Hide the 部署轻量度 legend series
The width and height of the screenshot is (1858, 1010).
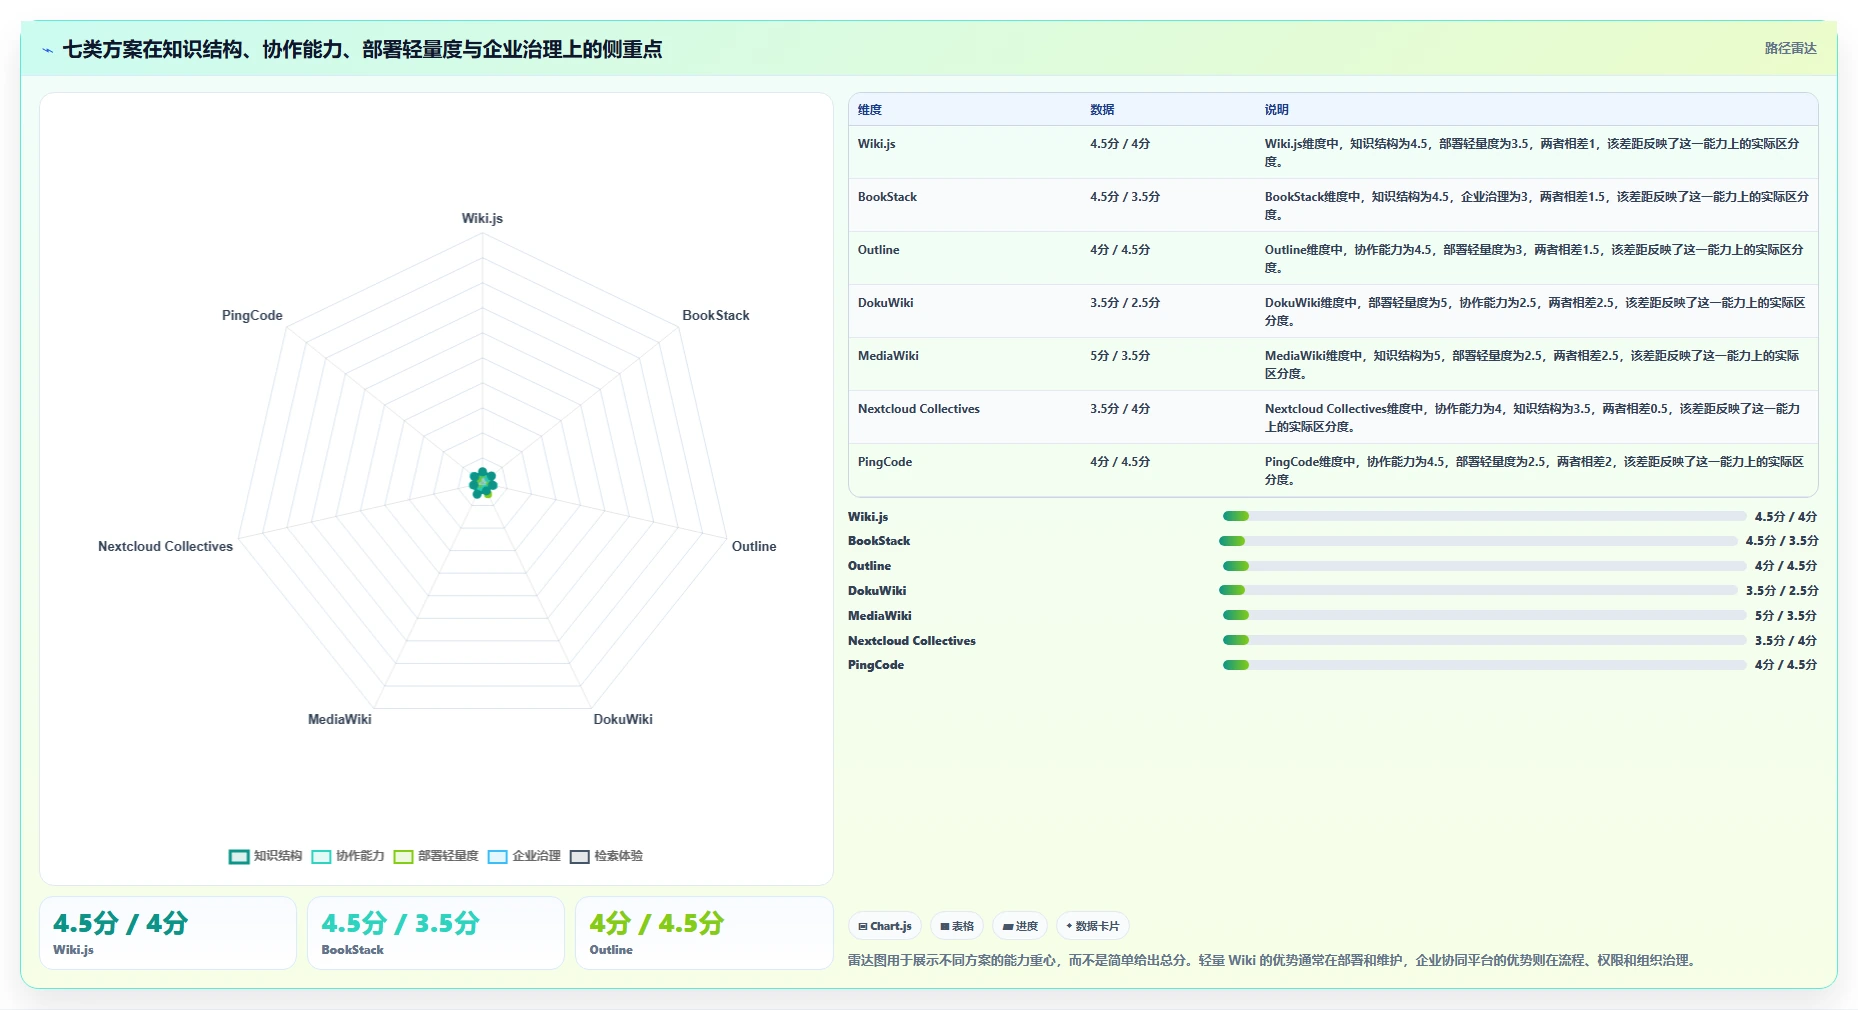(436, 856)
